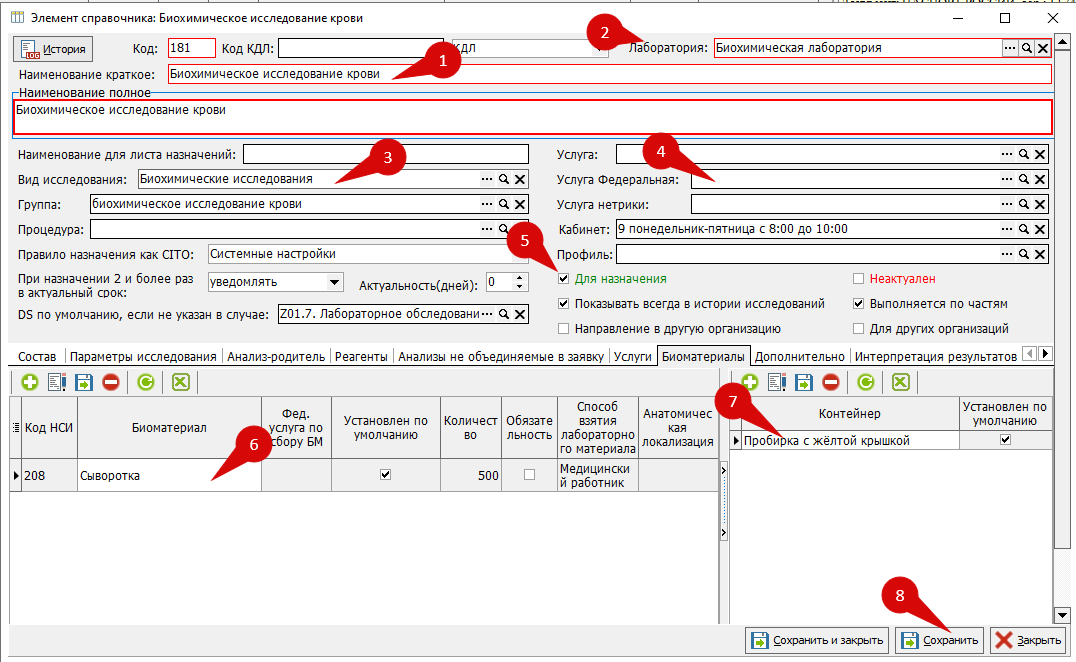This screenshot has height=662, width=1076.
Task: Delete selected container with red minus
Action: [830, 382]
